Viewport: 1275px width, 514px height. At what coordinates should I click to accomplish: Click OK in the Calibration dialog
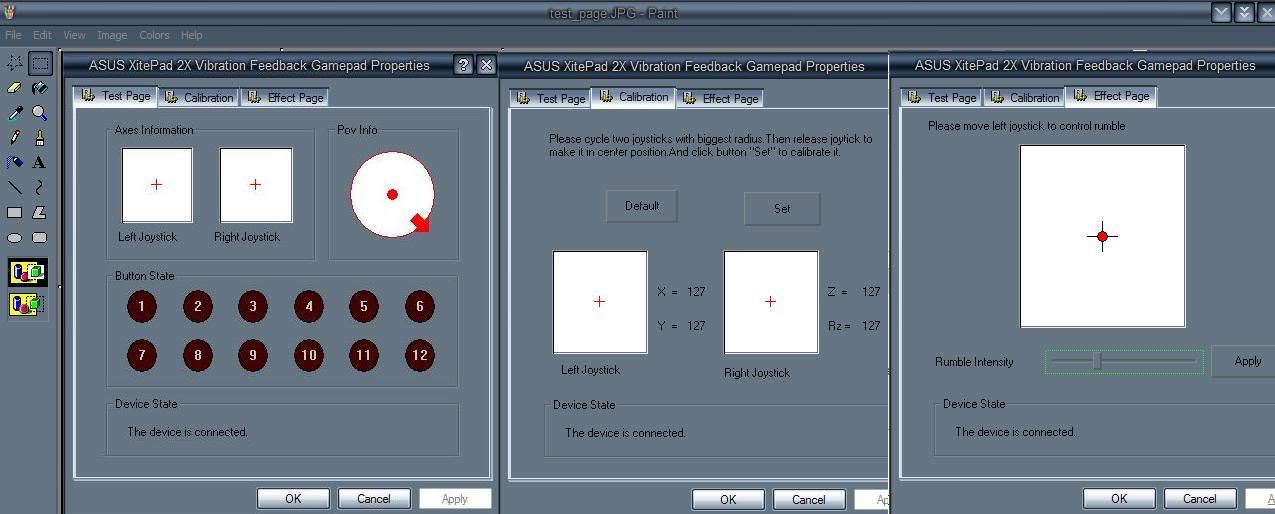pos(728,499)
